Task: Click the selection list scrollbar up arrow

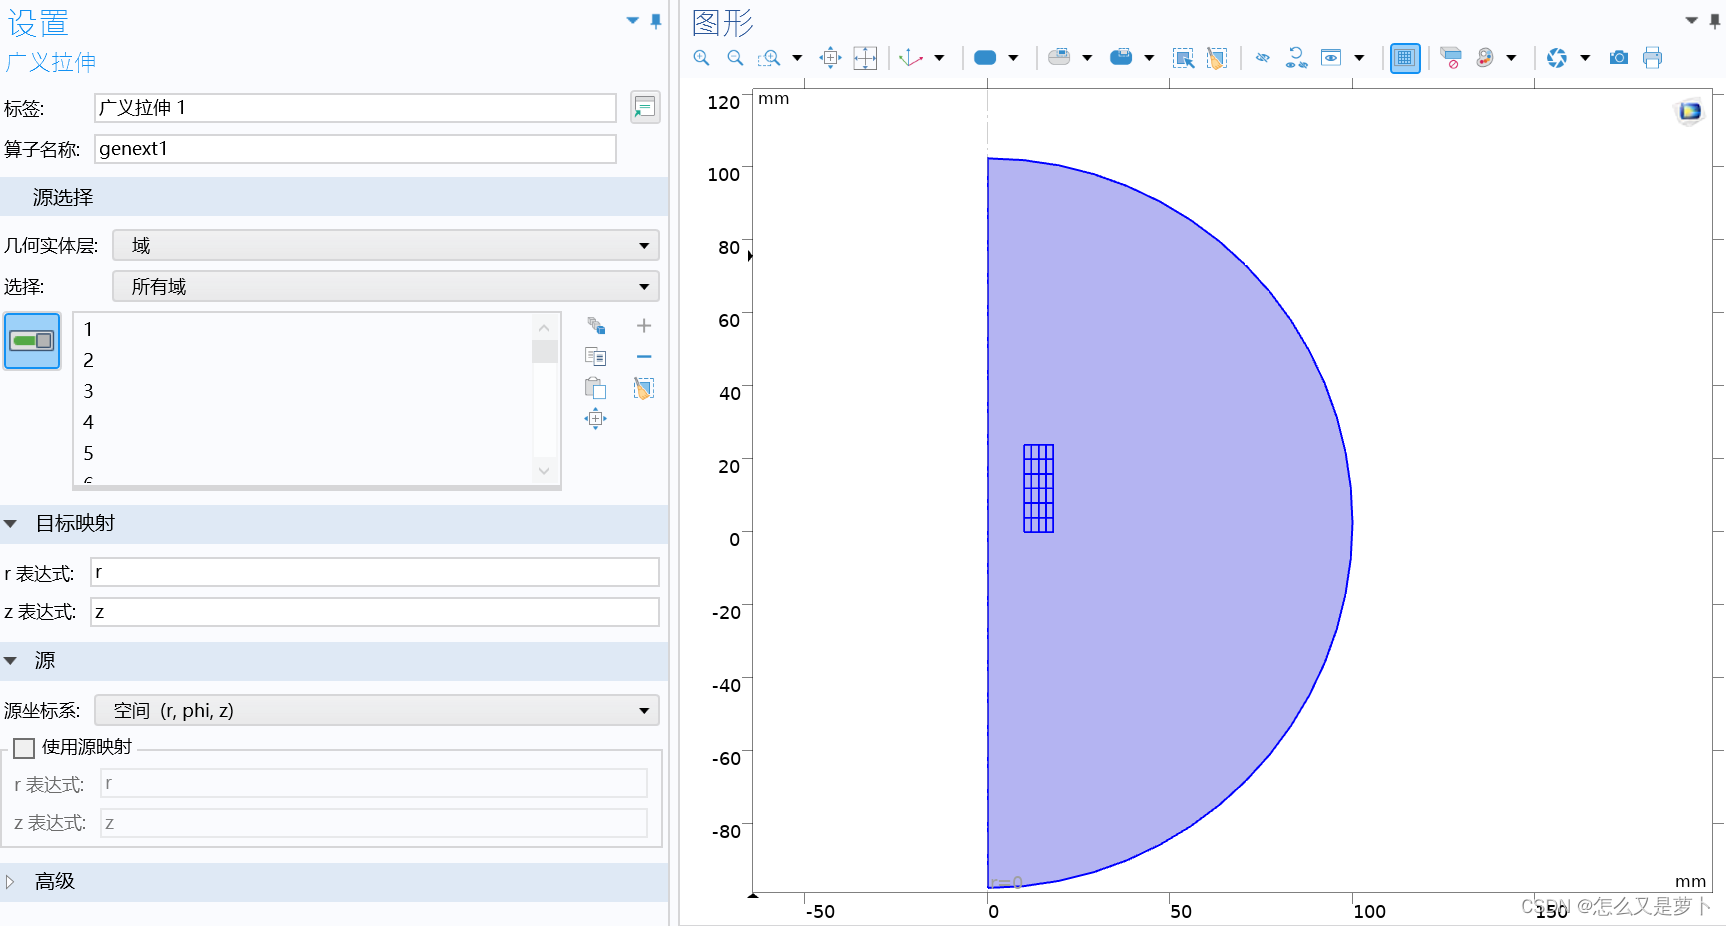Action: [544, 328]
